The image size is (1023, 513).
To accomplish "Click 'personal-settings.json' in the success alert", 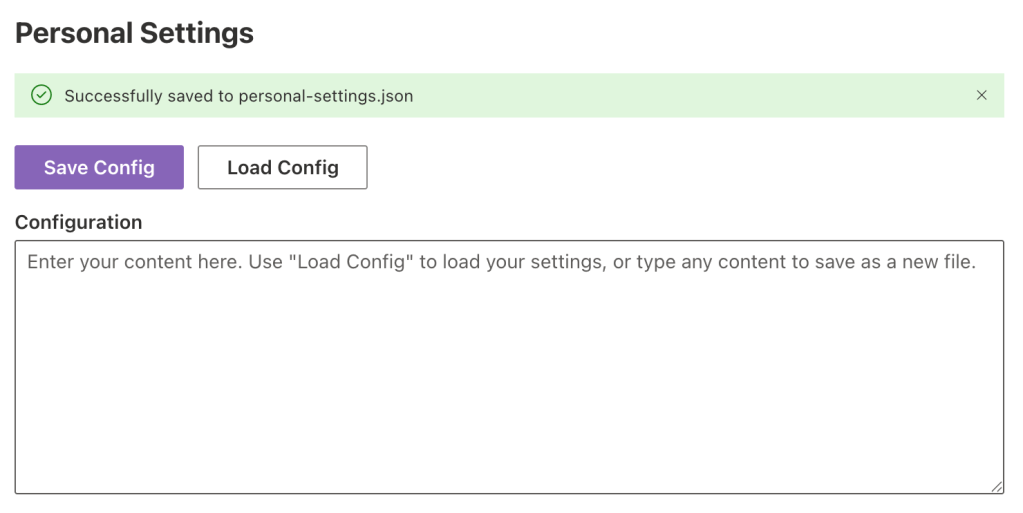I will click(325, 96).
